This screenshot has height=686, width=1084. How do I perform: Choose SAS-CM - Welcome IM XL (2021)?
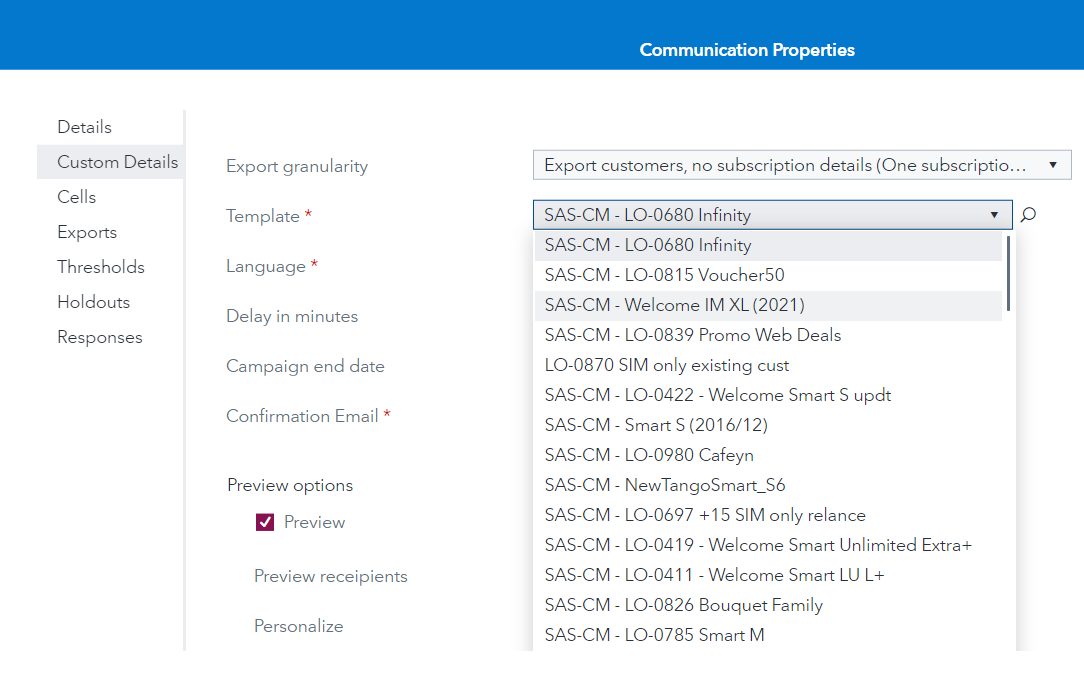[x=675, y=305]
